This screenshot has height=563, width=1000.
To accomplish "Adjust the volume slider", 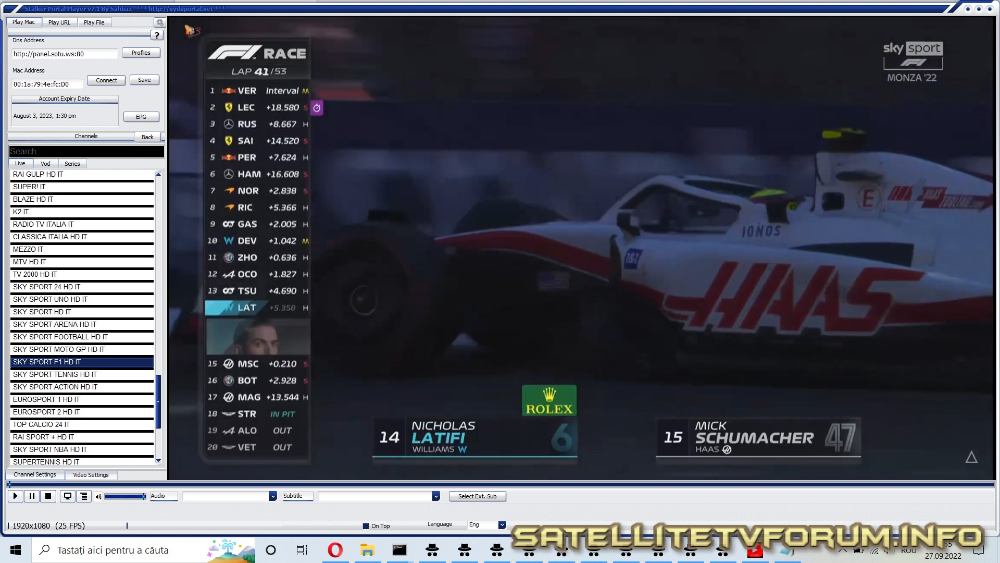I will 125,496.
